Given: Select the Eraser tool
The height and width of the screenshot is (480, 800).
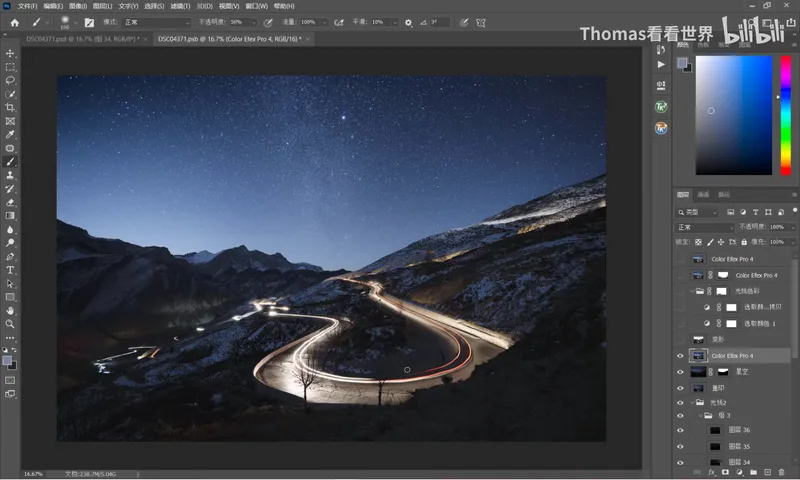Looking at the screenshot, I should pos(10,203).
